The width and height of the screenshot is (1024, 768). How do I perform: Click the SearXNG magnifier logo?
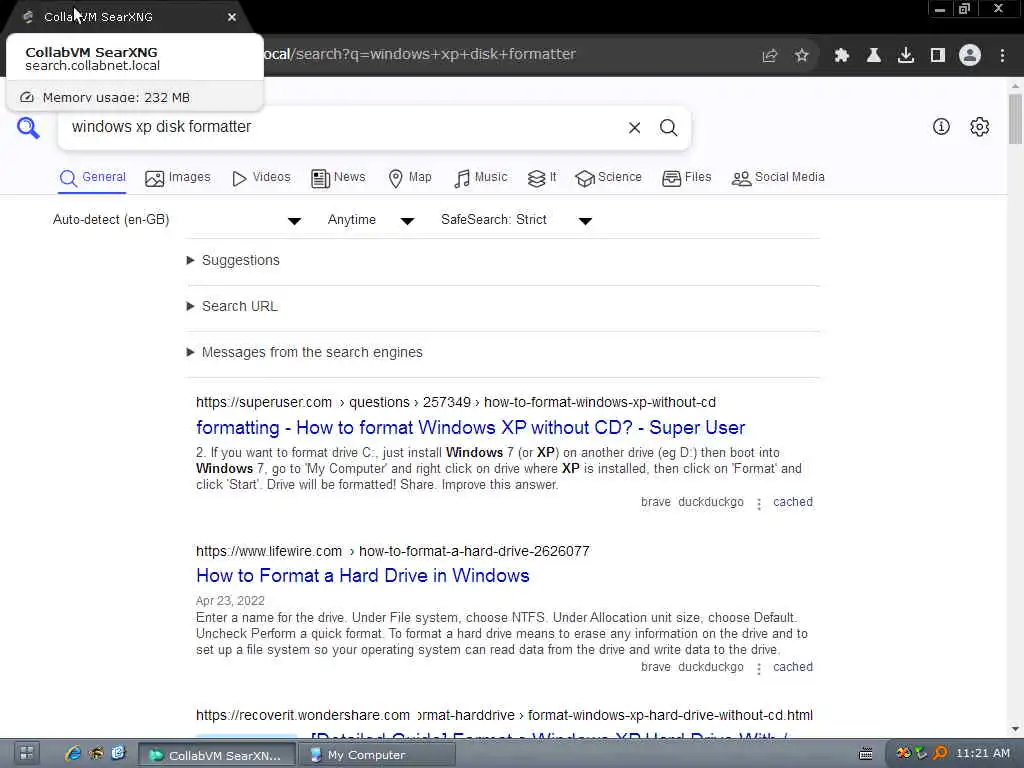point(28,127)
